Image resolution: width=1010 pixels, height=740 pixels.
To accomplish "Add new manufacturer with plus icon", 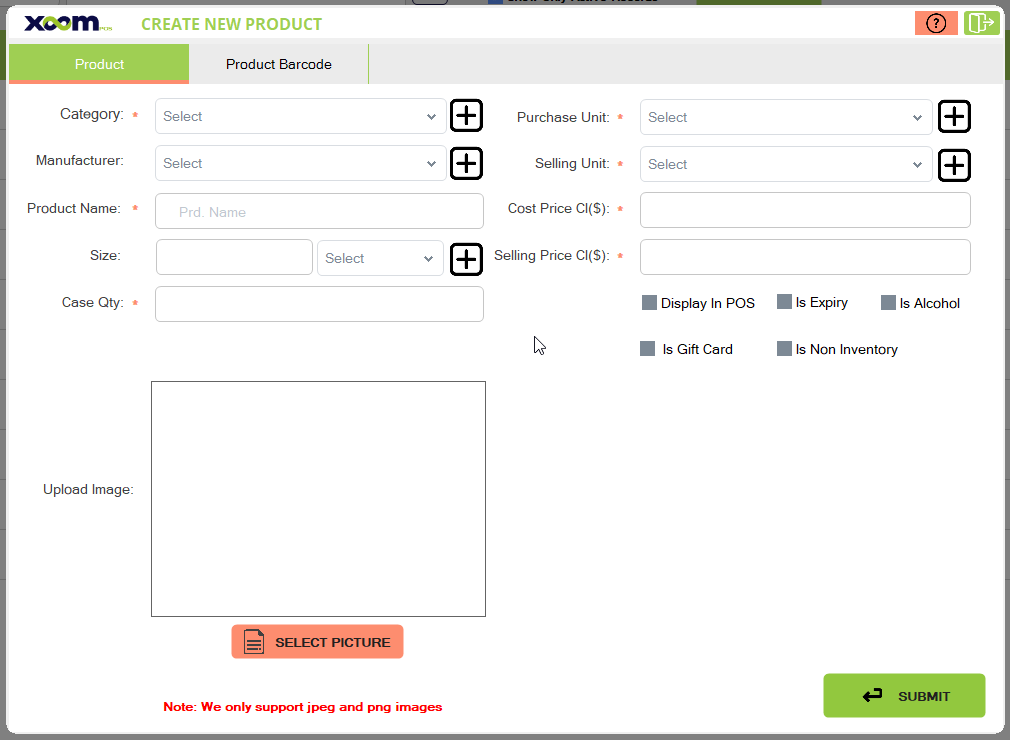I will pyautogui.click(x=466, y=163).
